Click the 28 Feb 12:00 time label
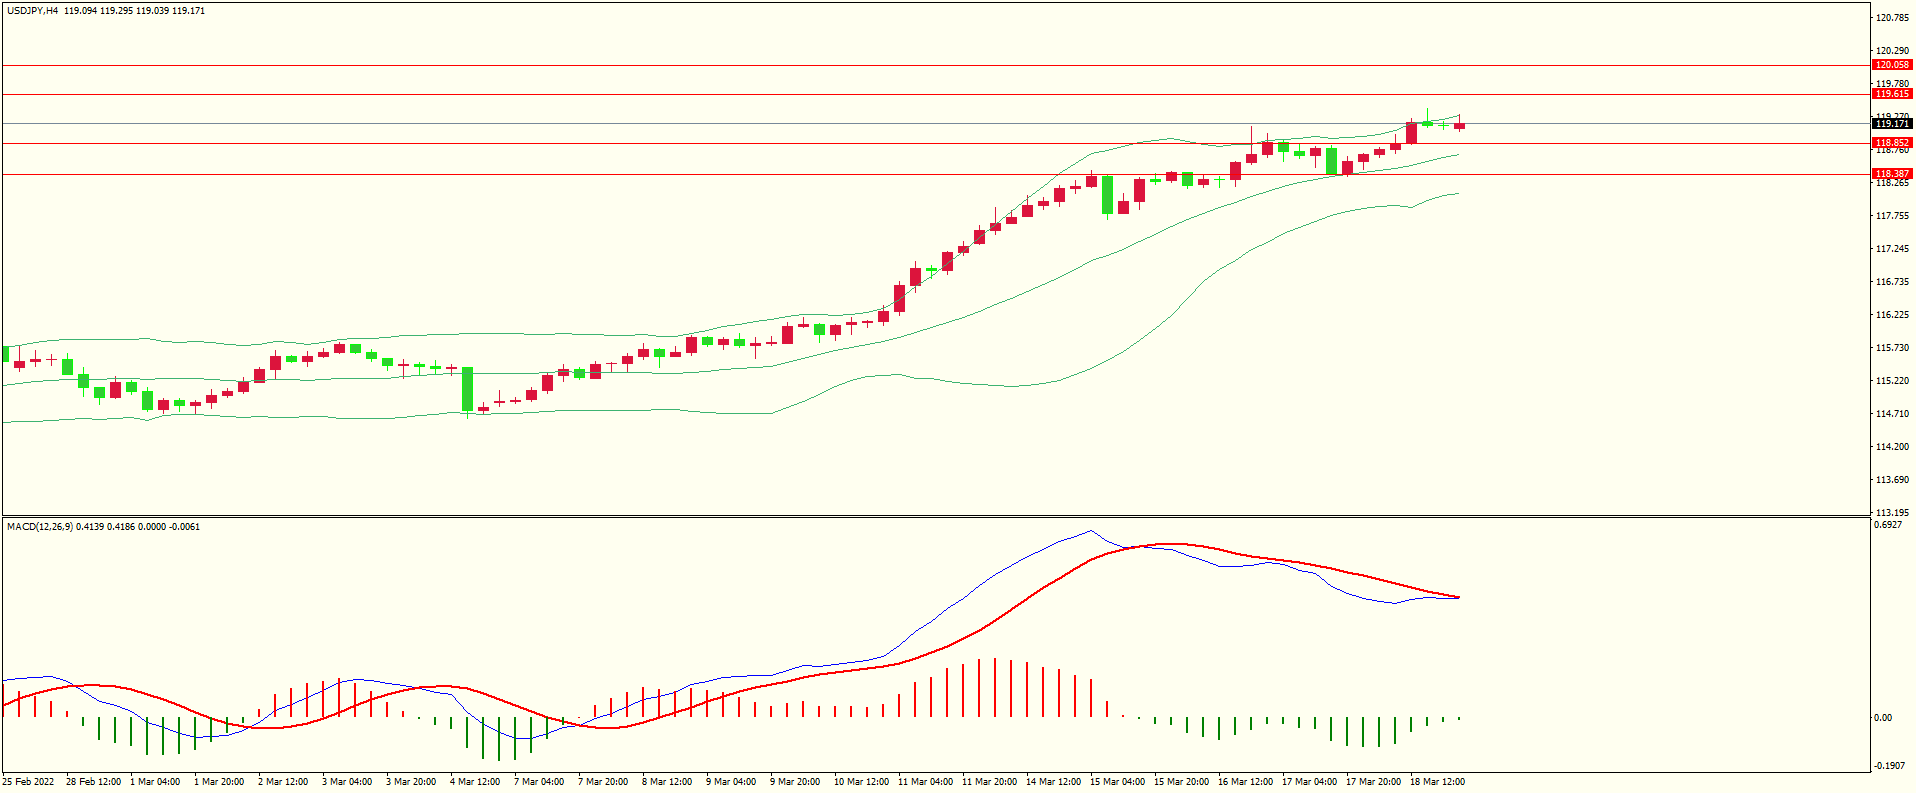 click(x=94, y=782)
